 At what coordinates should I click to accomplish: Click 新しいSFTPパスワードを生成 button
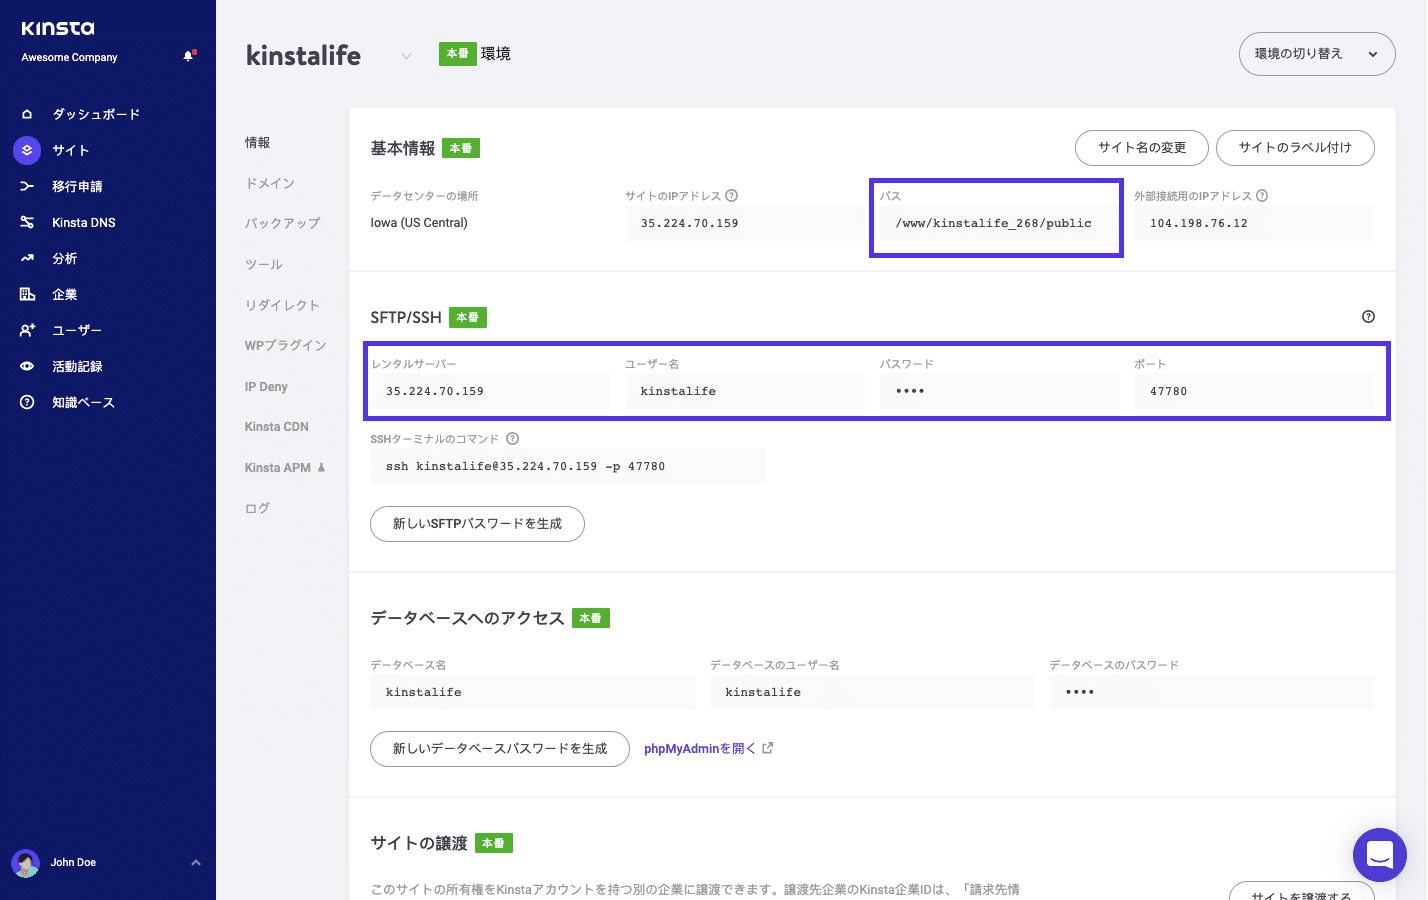[x=477, y=523]
